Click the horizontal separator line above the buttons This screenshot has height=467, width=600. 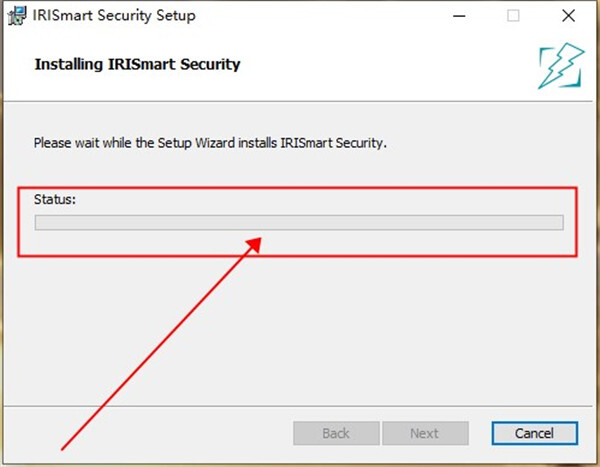298,406
